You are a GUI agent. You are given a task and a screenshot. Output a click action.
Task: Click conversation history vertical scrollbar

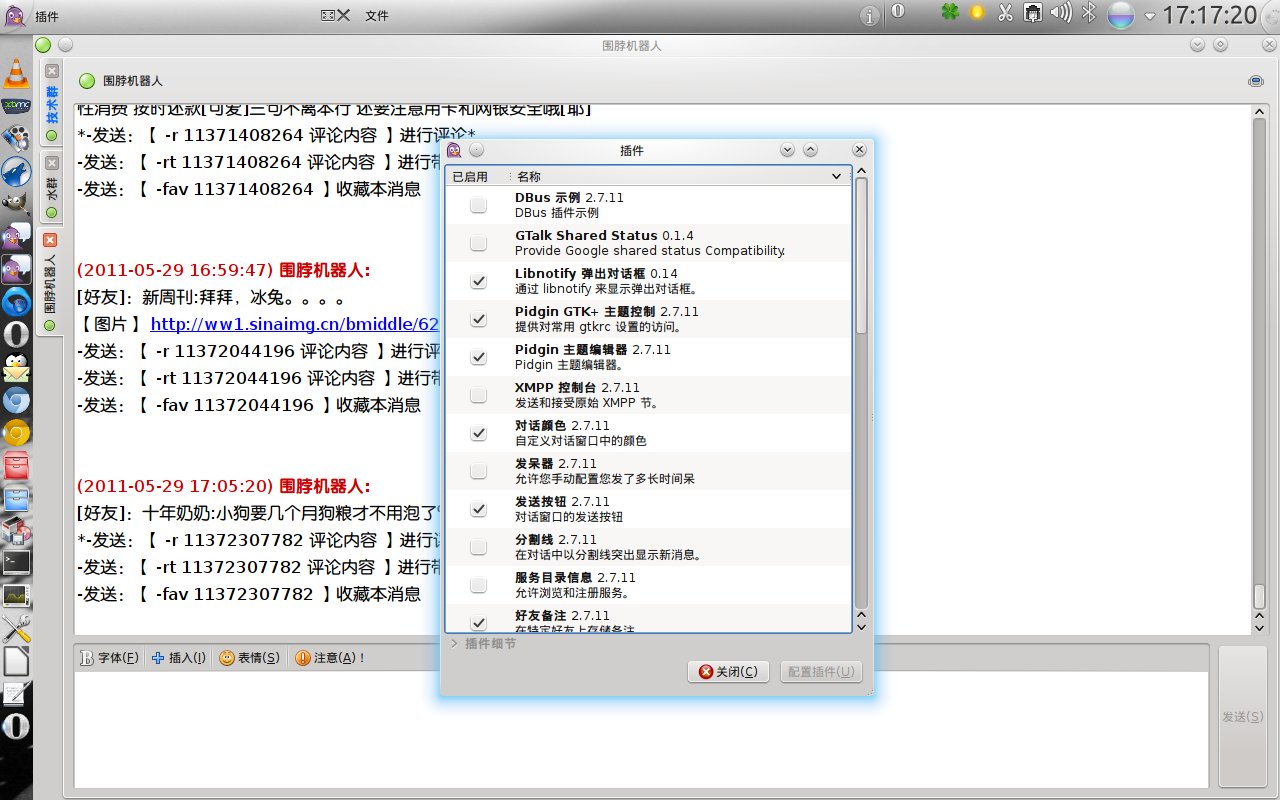[1260, 596]
